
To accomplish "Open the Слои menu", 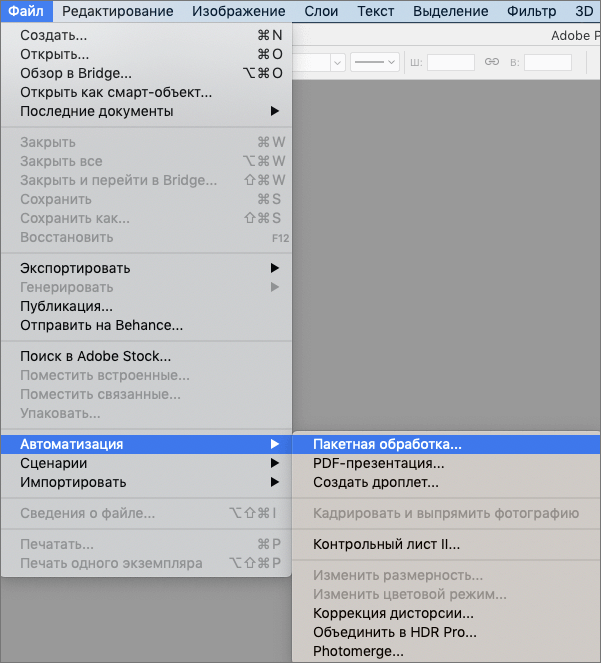I will click(x=321, y=11).
